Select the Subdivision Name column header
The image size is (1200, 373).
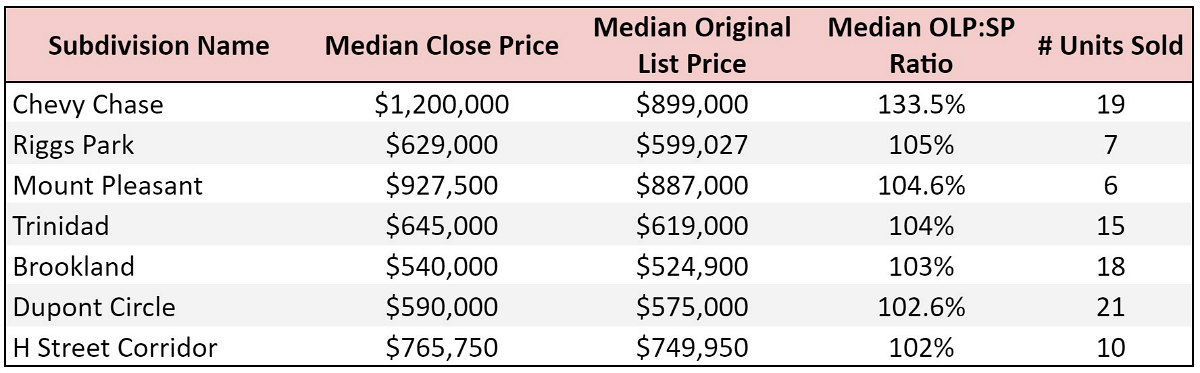(x=160, y=46)
